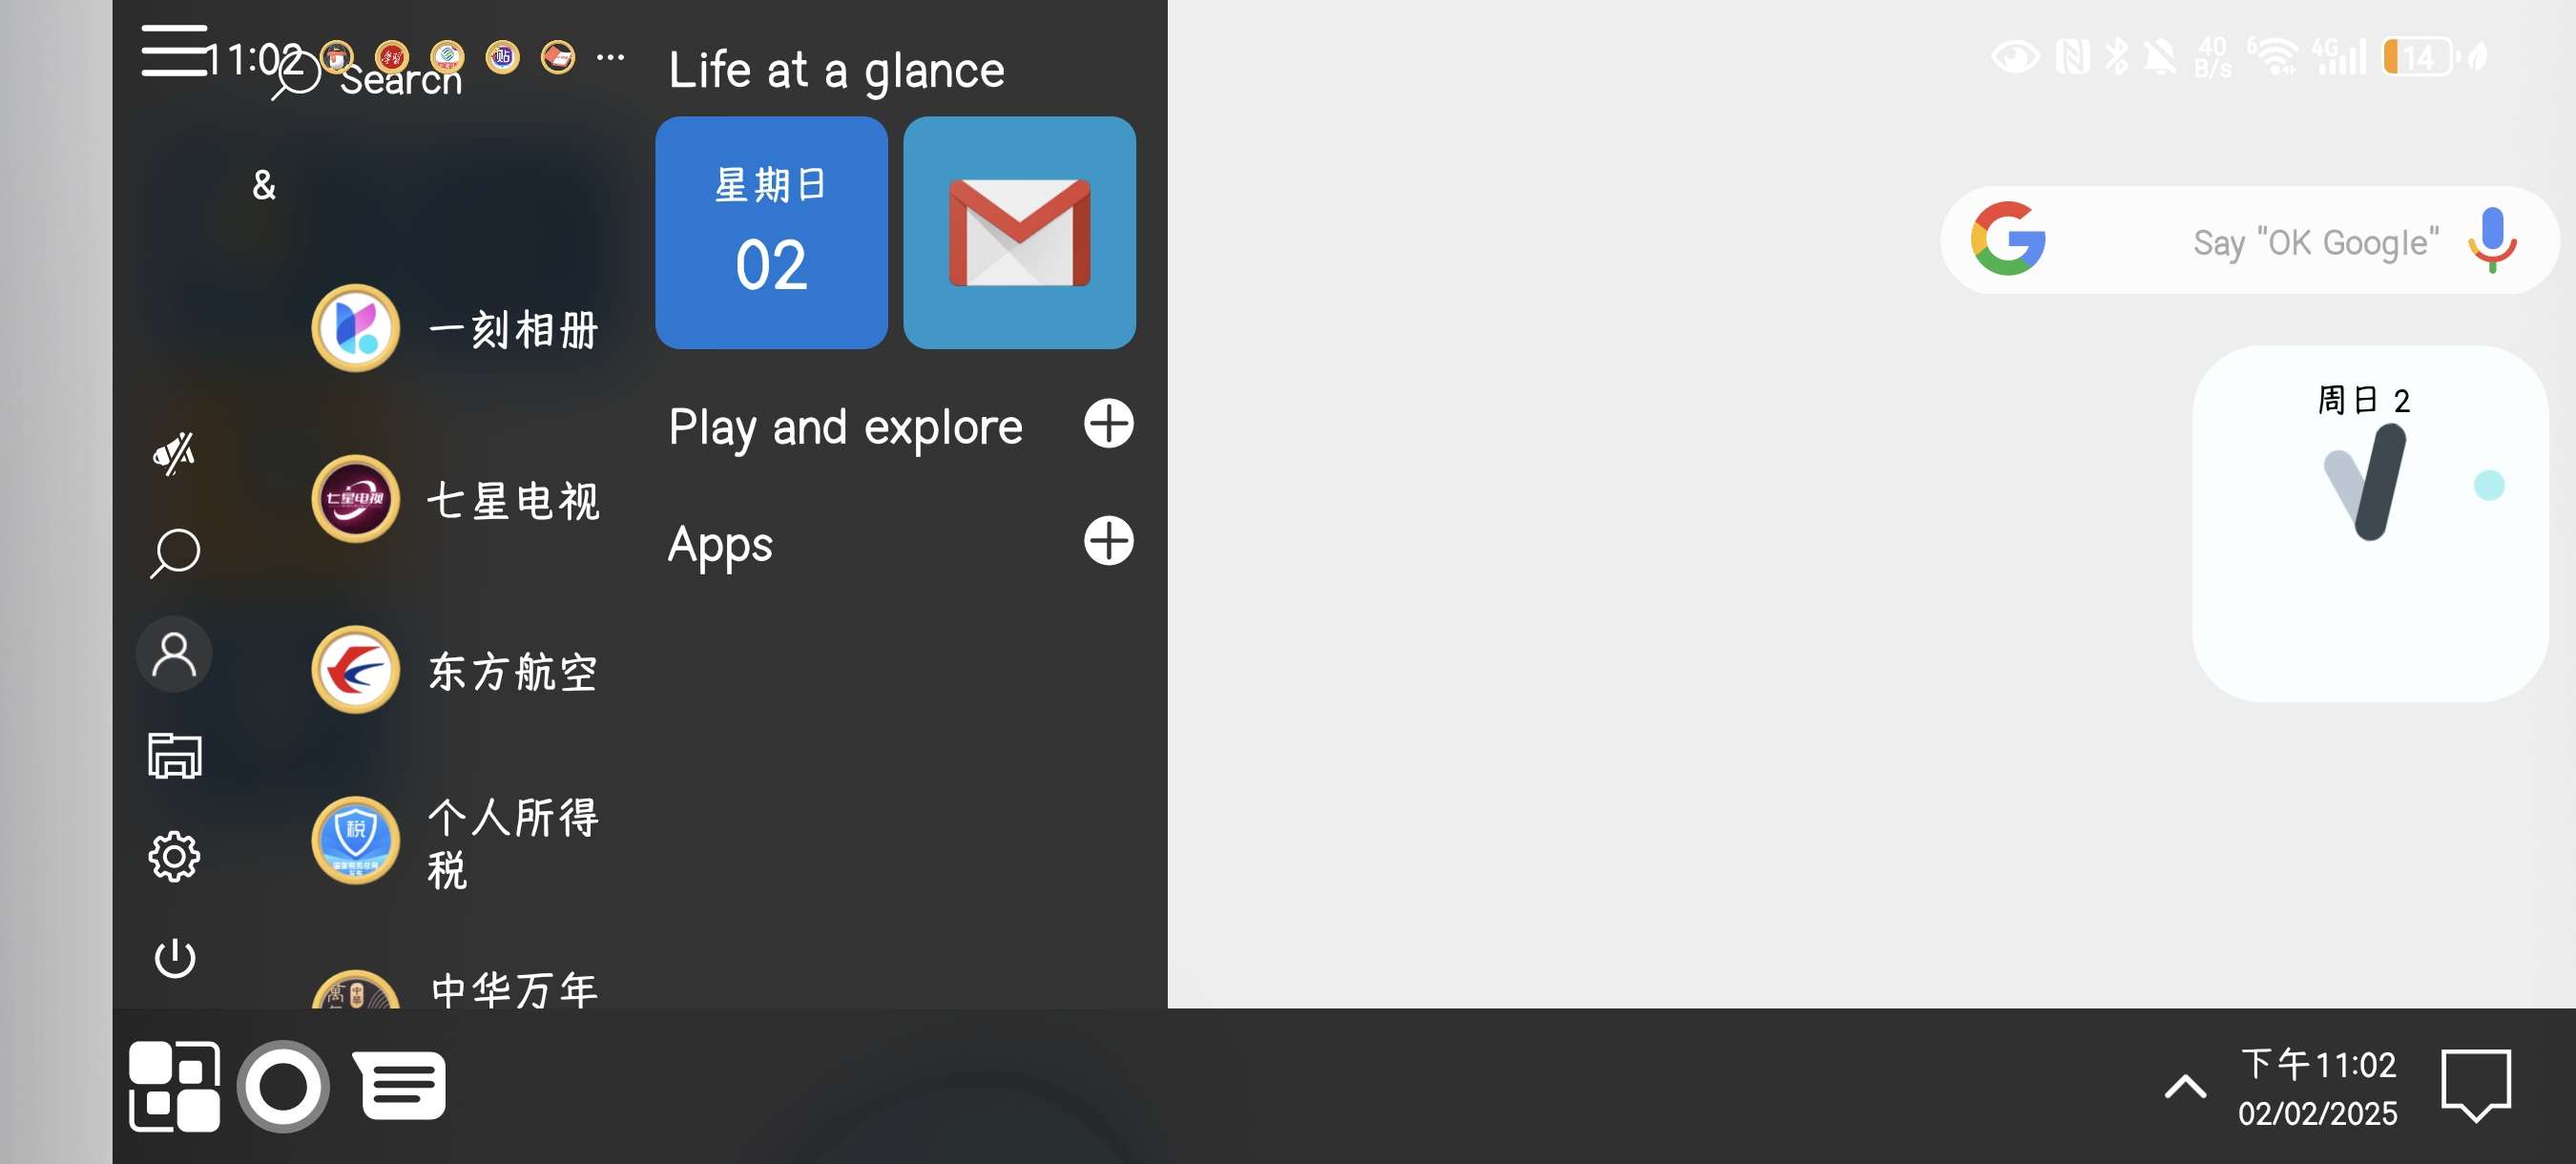
Task: Open the 星期日 02 calendar tile
Action: point(771,232)
